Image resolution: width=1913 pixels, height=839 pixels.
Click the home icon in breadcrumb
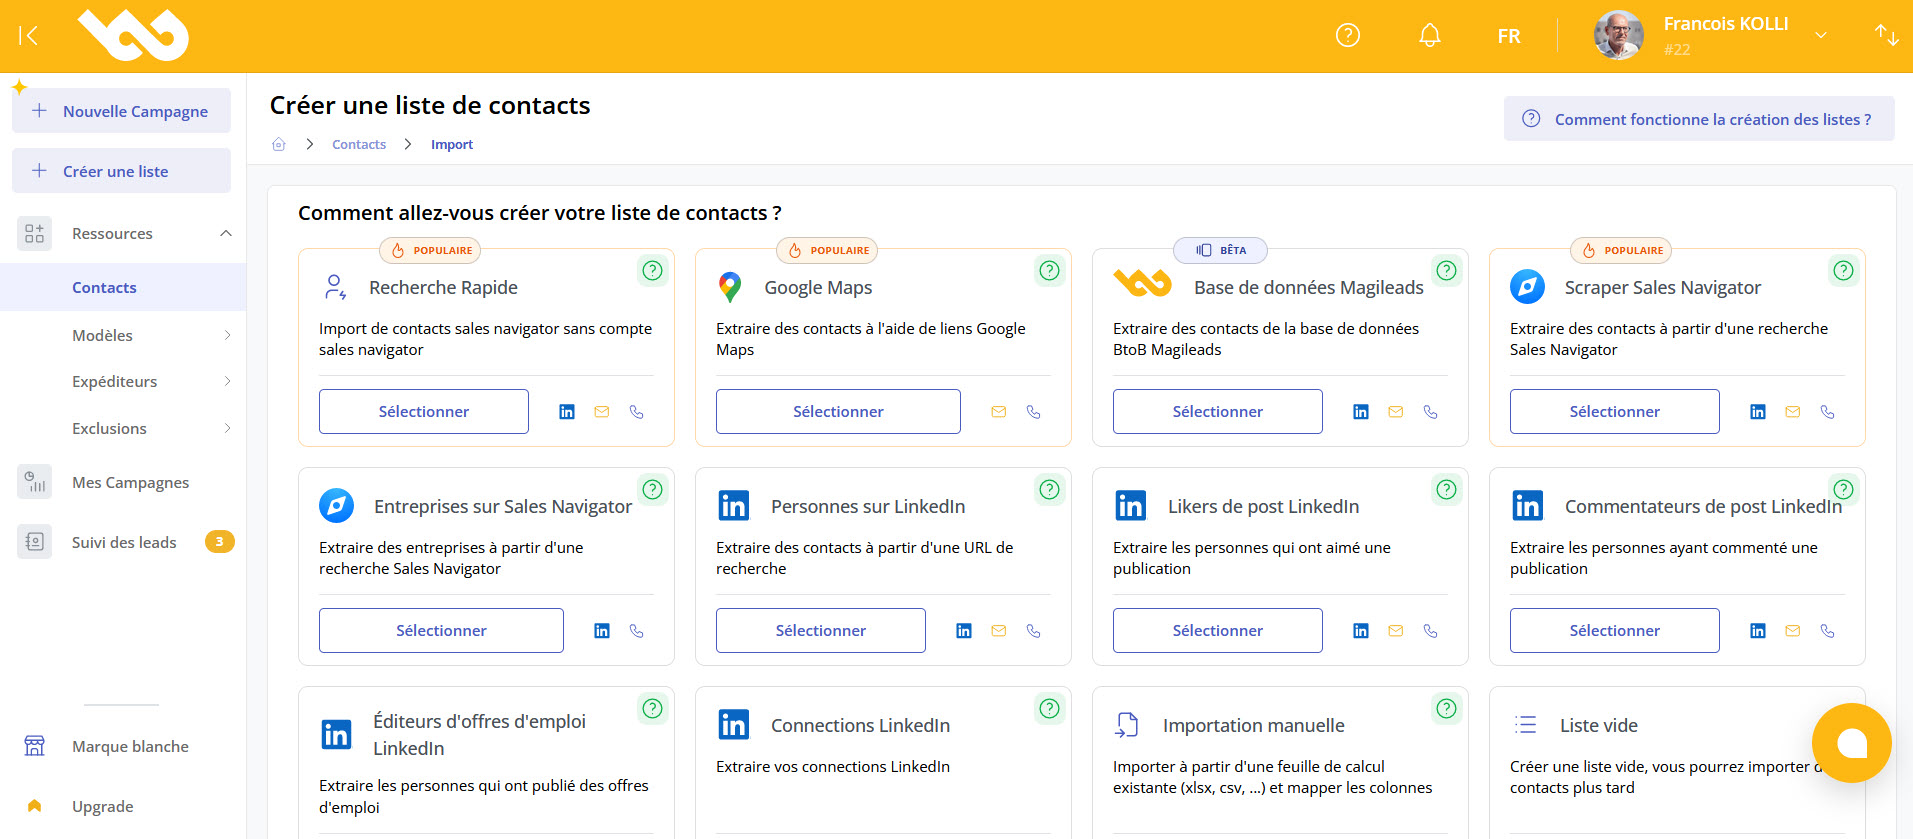pos(279,144)
